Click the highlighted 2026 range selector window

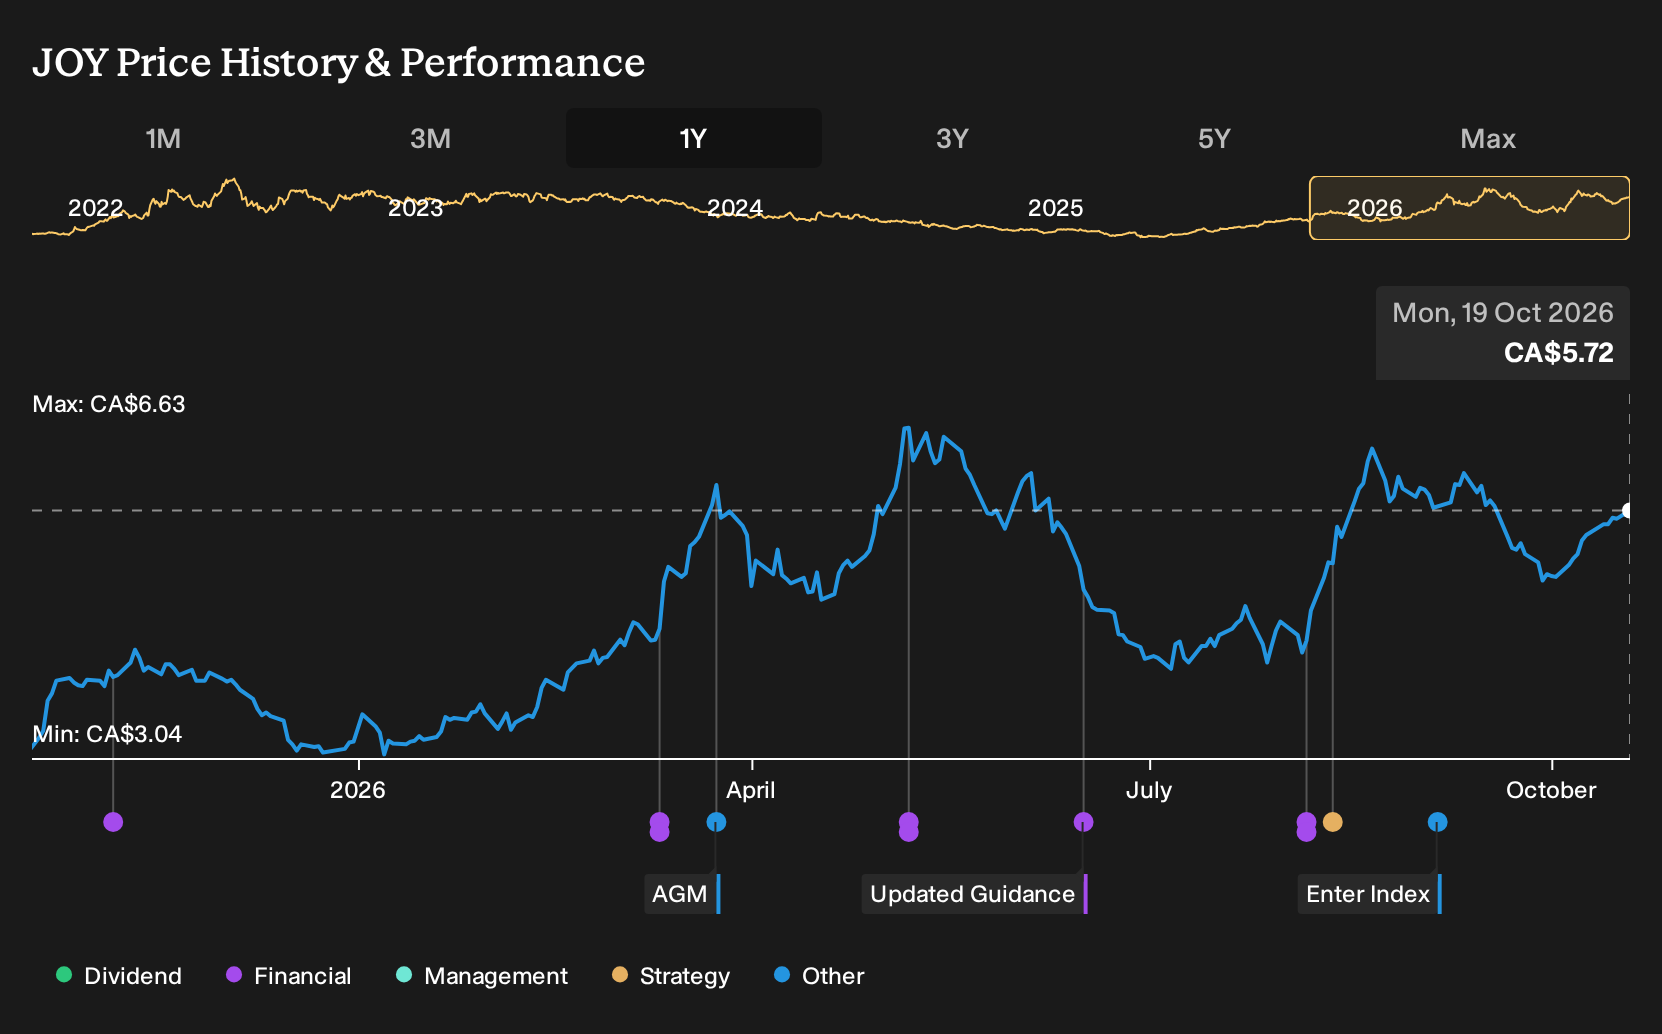point(1469,208)
